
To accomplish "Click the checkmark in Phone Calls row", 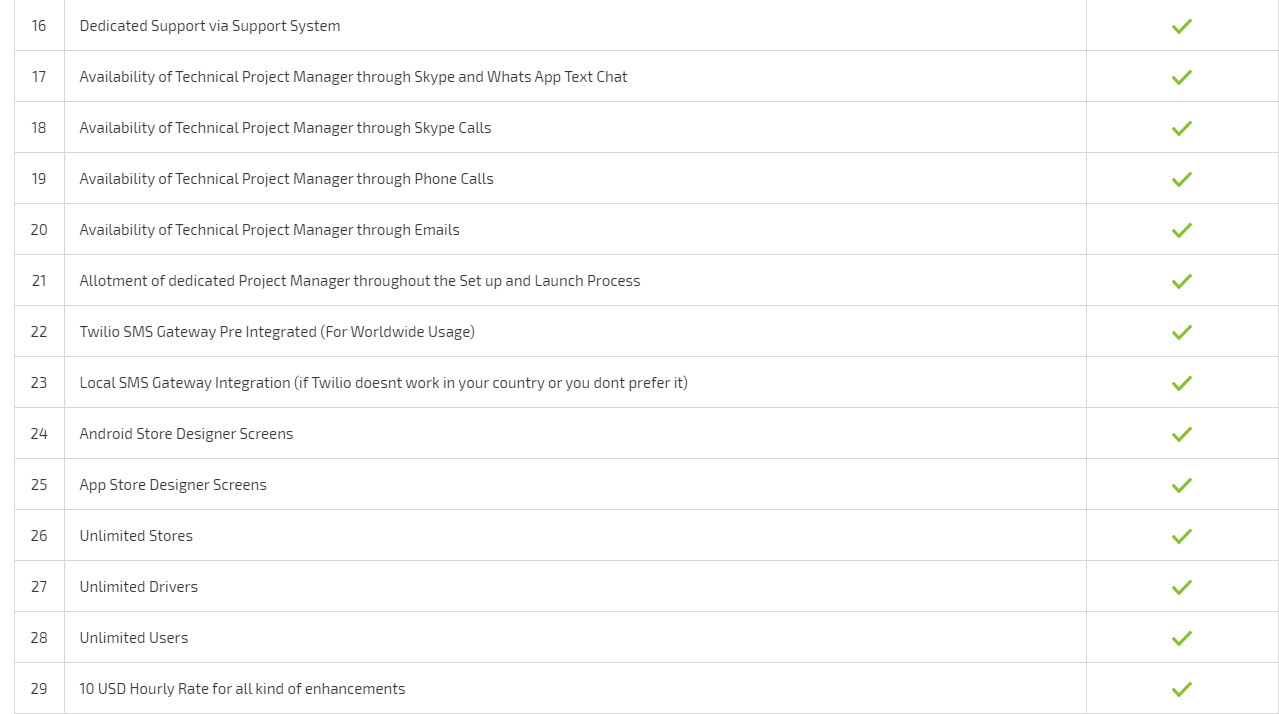I will pos(1182,179).
